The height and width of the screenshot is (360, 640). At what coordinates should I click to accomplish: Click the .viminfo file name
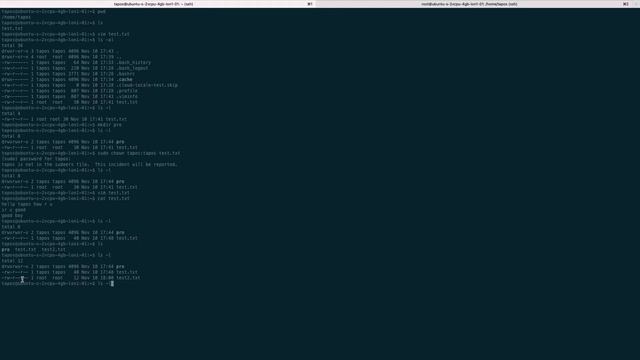[127, 97]
